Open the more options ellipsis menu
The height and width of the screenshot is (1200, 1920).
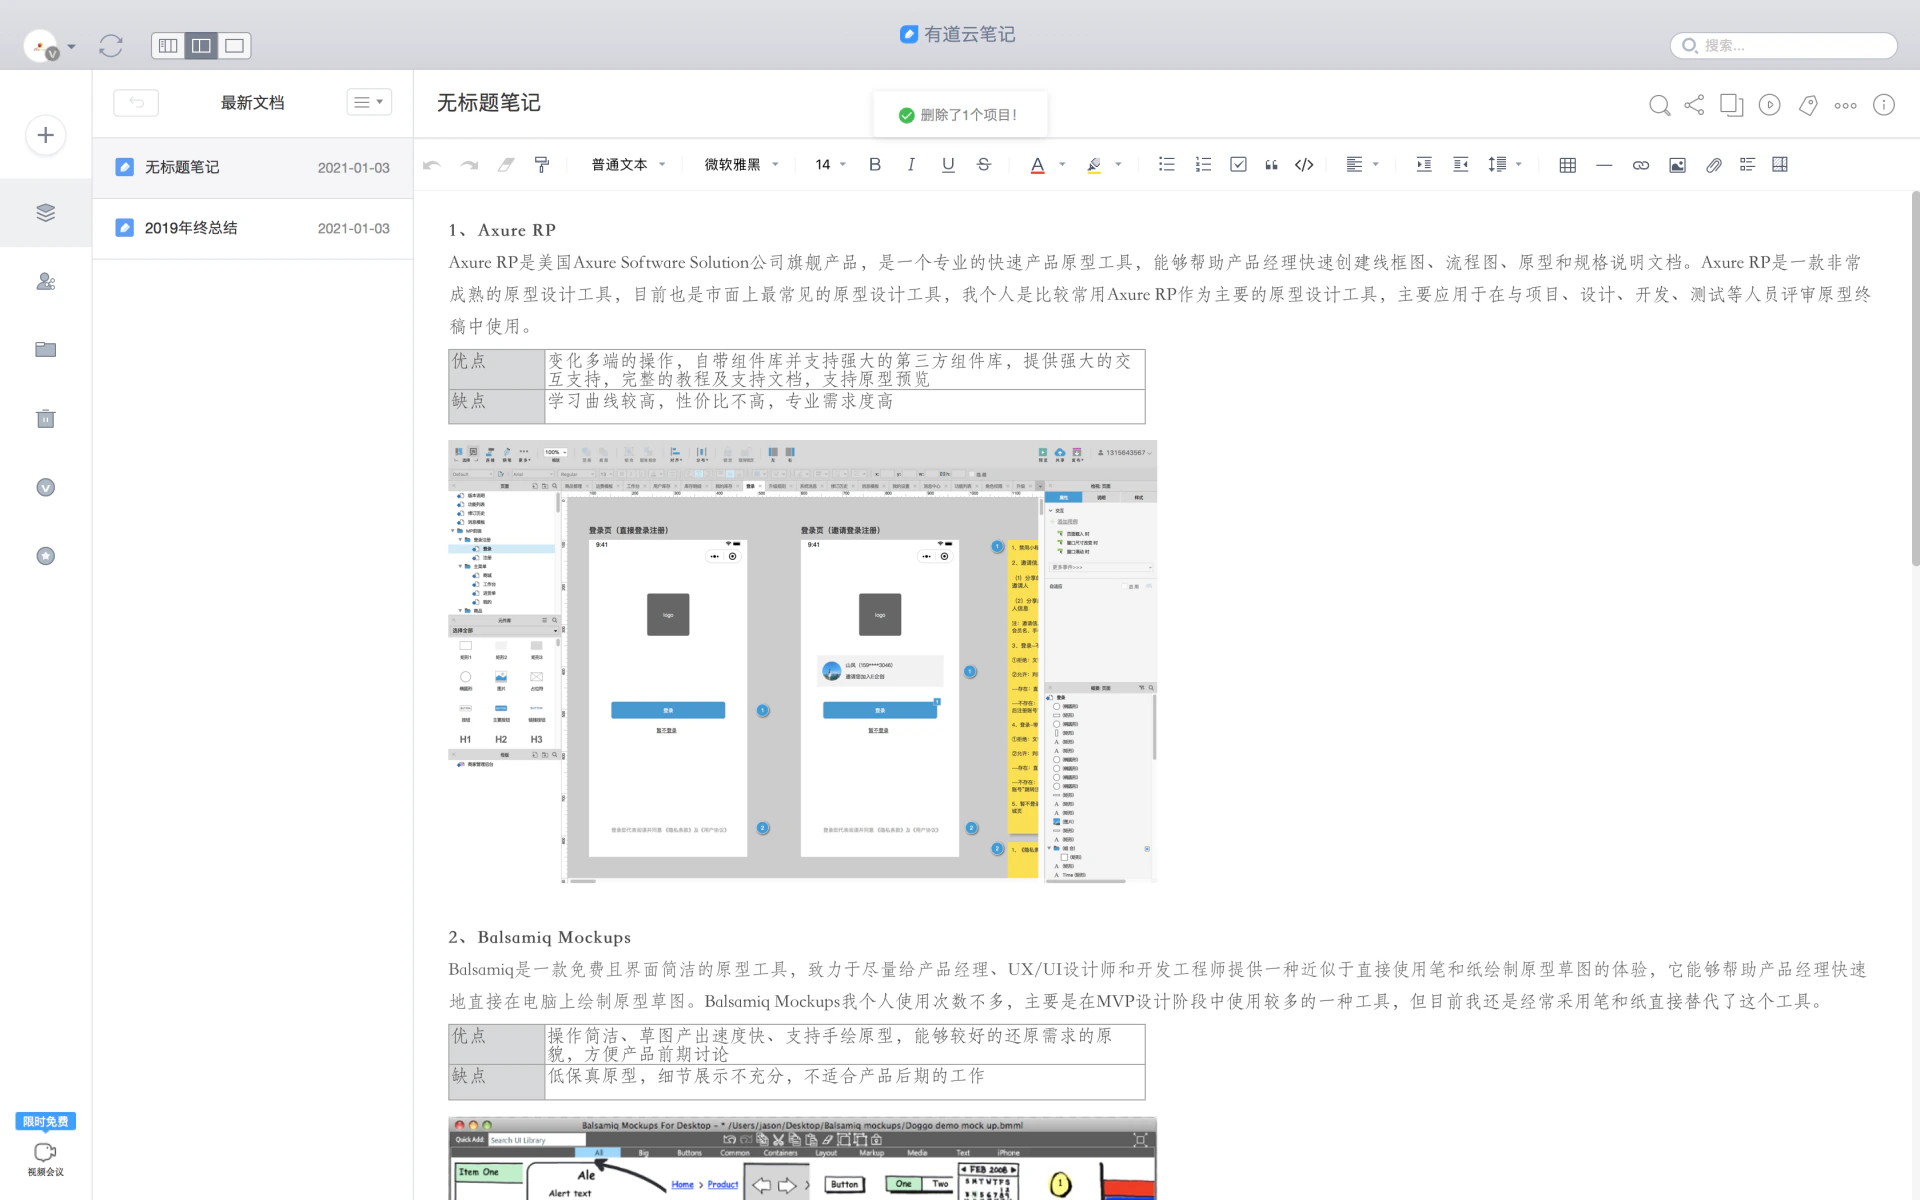tap(1846, 105)
